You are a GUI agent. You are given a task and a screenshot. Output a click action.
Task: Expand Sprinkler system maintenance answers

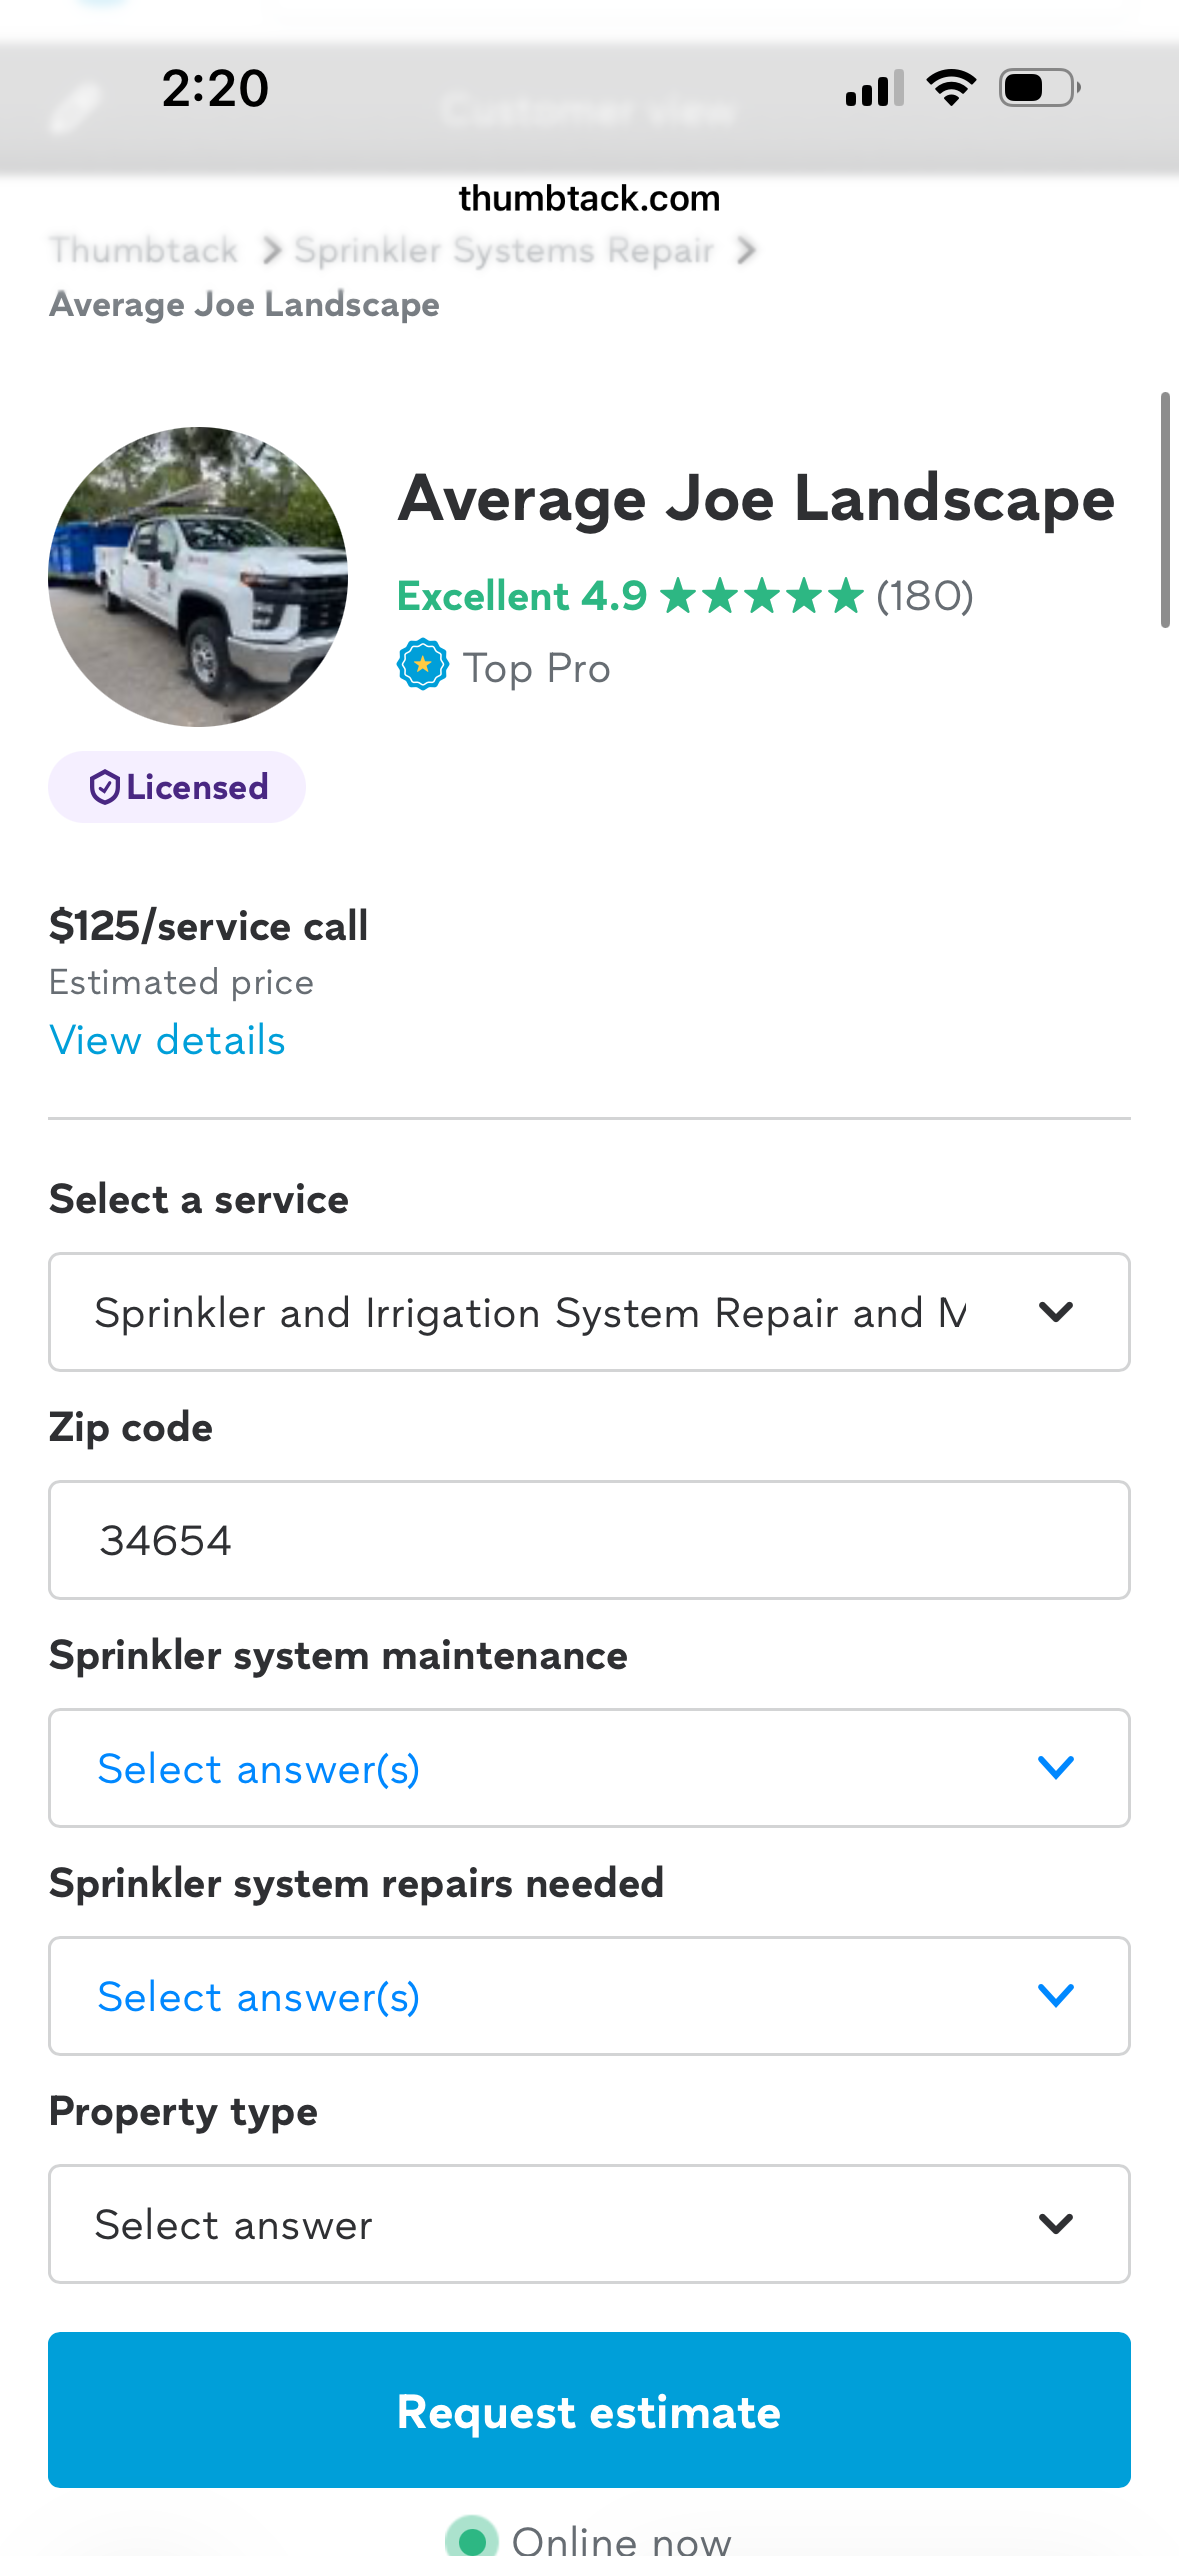click(589, 1768)
